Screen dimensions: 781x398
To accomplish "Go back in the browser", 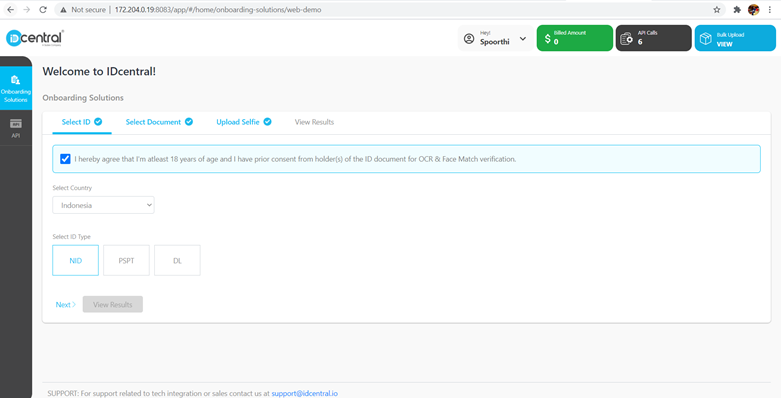I will (10, 9).
